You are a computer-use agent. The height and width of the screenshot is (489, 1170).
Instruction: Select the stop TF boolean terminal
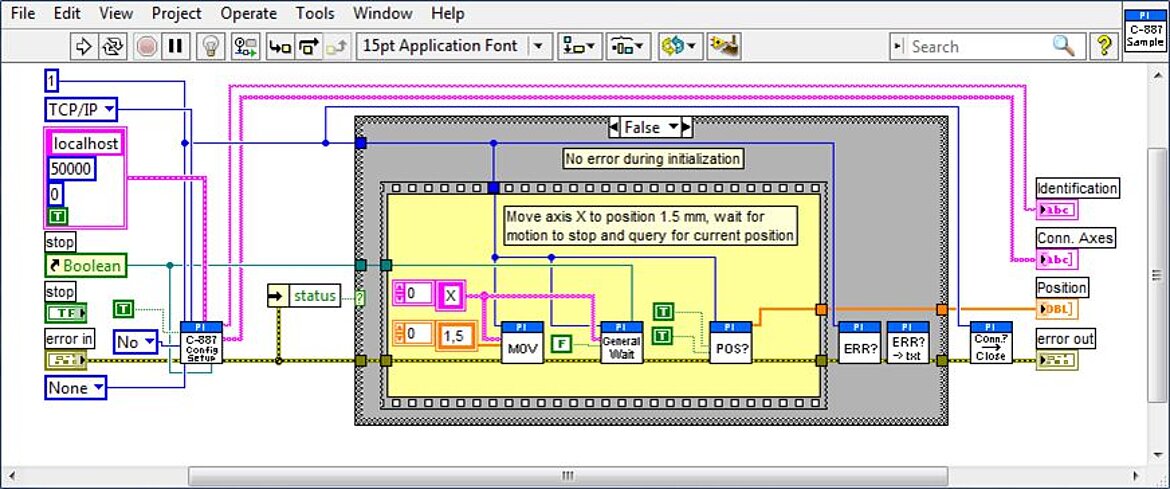click(66, 313)
